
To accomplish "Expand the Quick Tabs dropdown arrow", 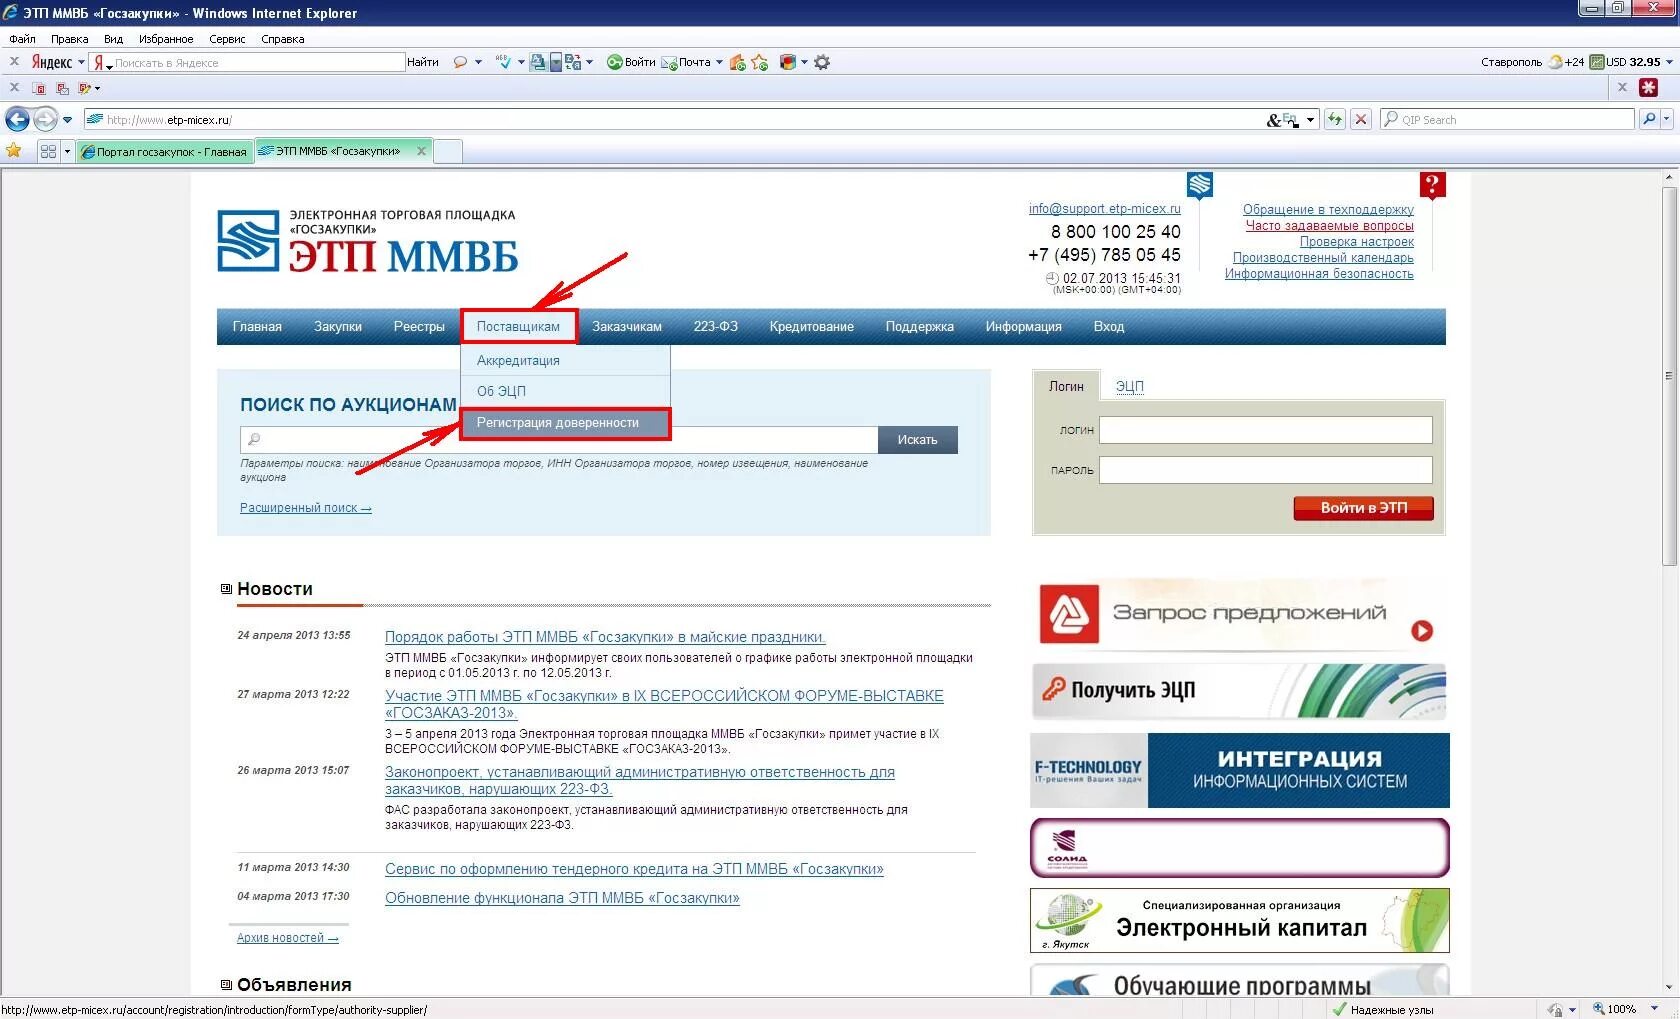I will click(67, 152).
